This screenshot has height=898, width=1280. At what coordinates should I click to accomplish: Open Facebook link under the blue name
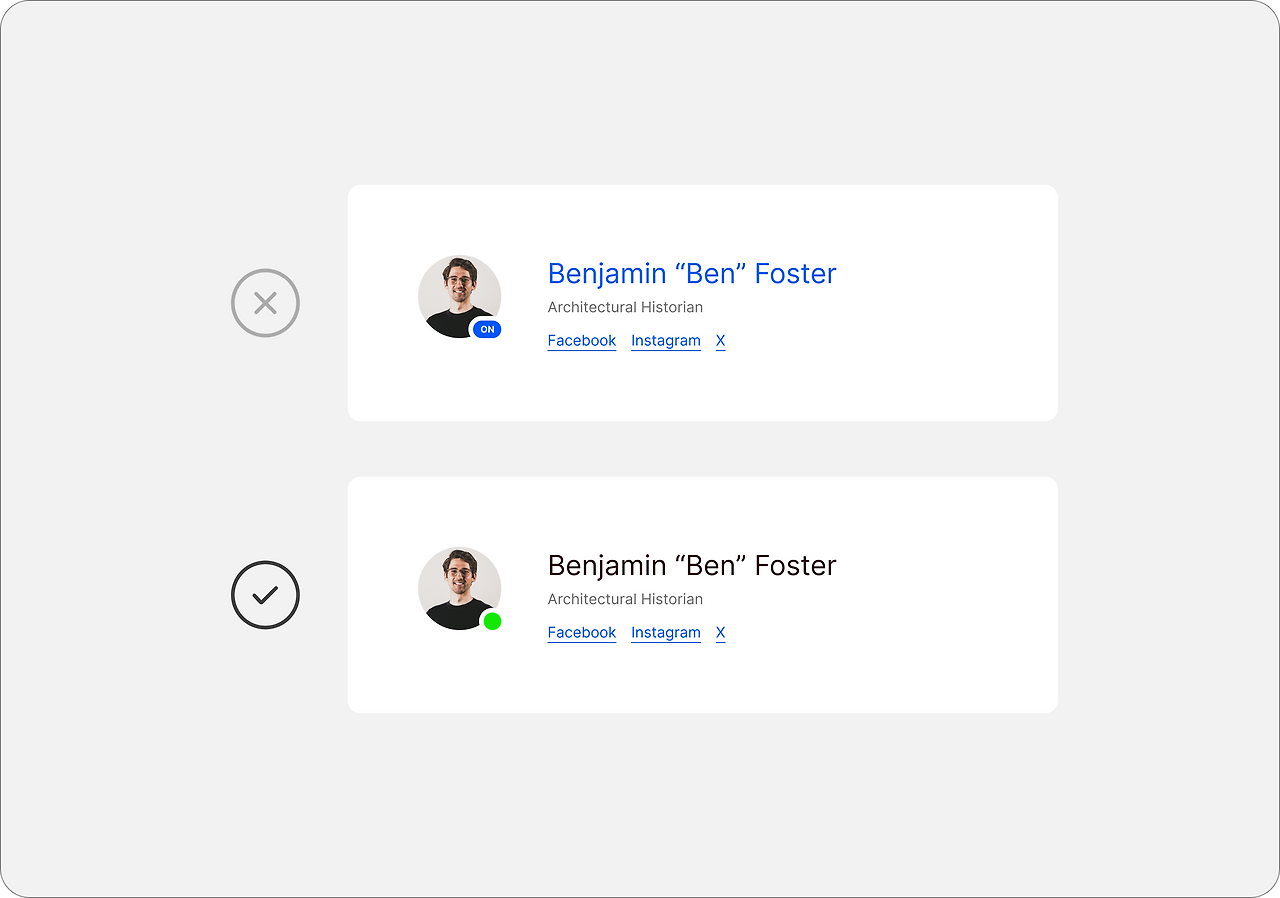581,341
